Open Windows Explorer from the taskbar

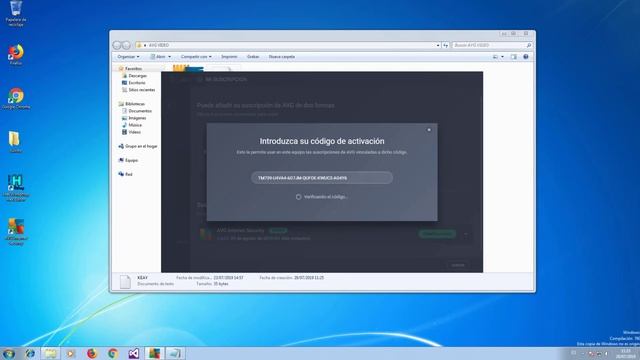(51, 353)
